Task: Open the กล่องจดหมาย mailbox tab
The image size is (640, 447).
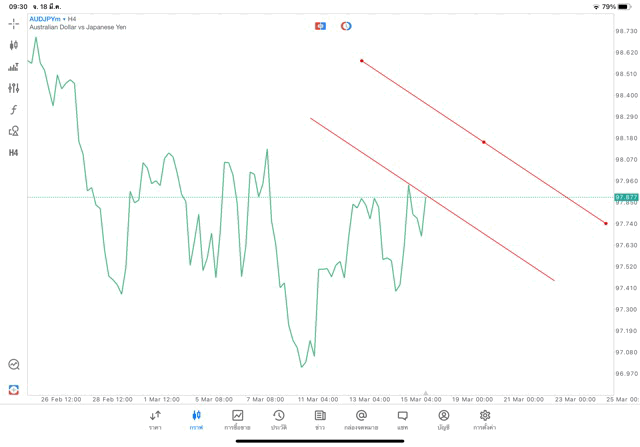Action: pyautogui.click(x=361, y=420)
